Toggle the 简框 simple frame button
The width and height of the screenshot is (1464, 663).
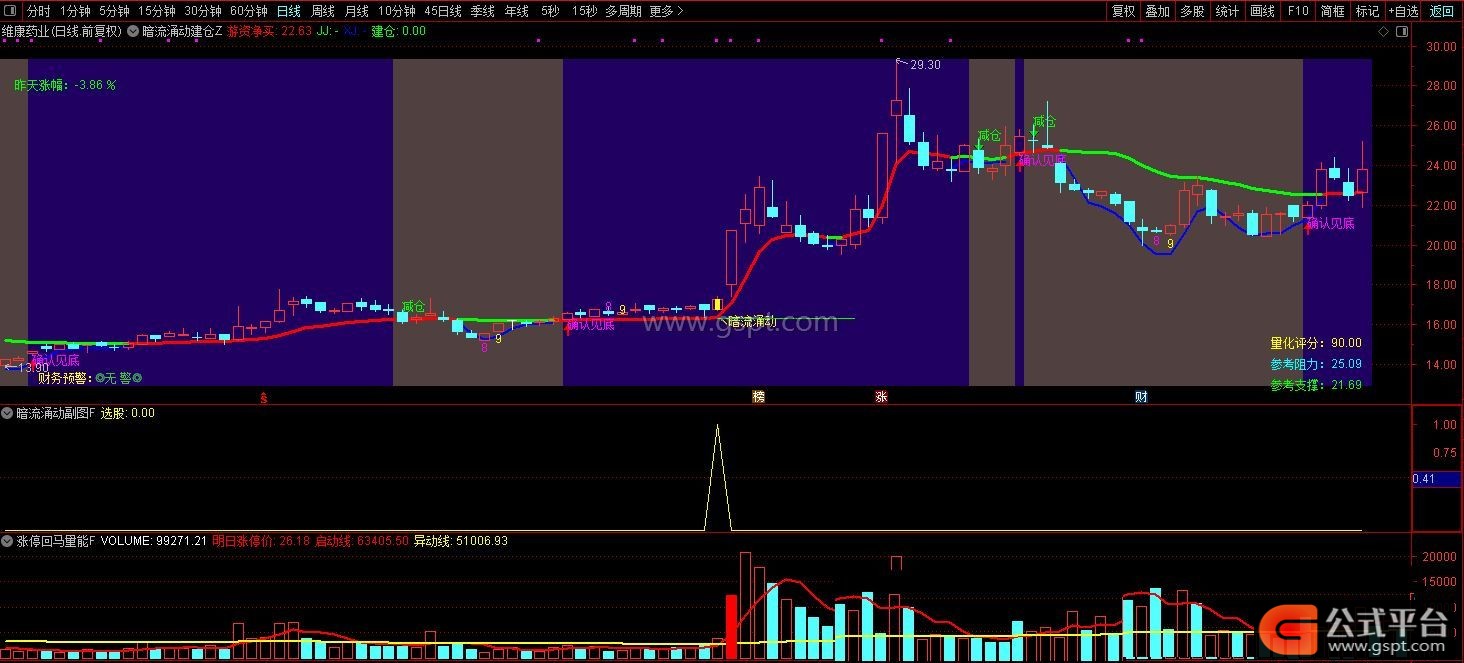[1332, 11]
